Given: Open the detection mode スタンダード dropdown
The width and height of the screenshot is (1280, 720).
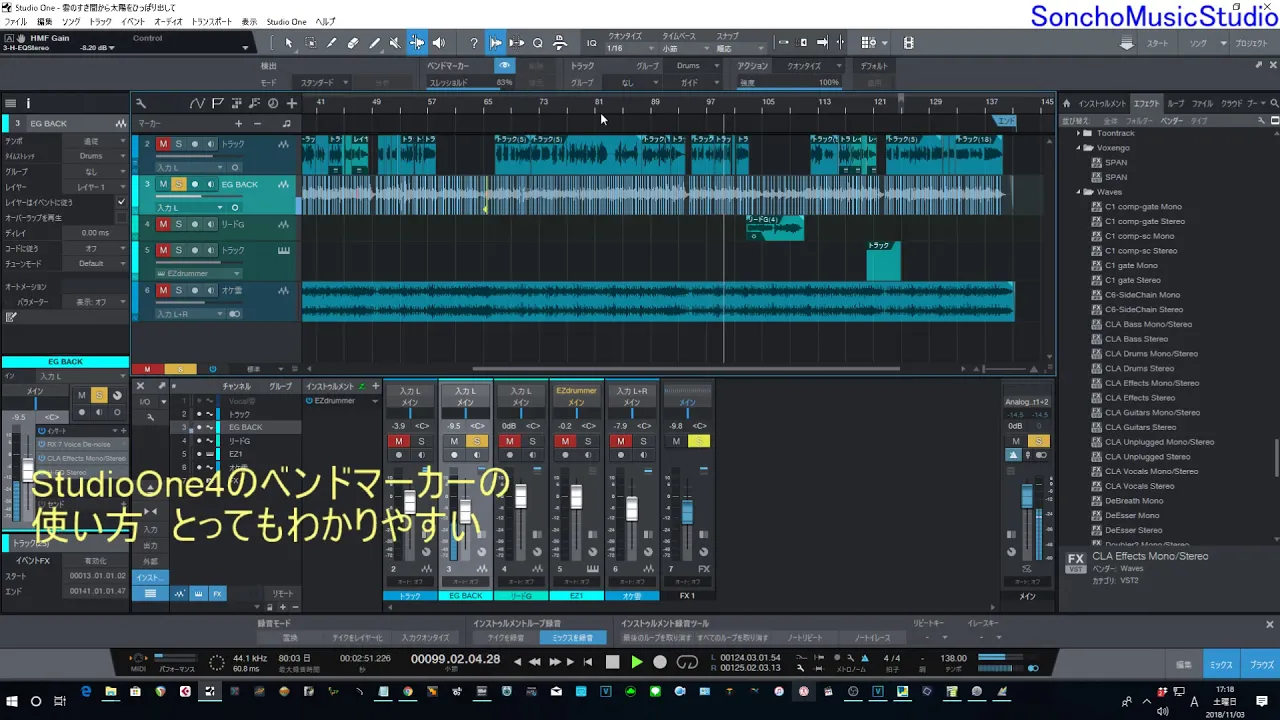Looking at the screenshot, I should 322,83.
